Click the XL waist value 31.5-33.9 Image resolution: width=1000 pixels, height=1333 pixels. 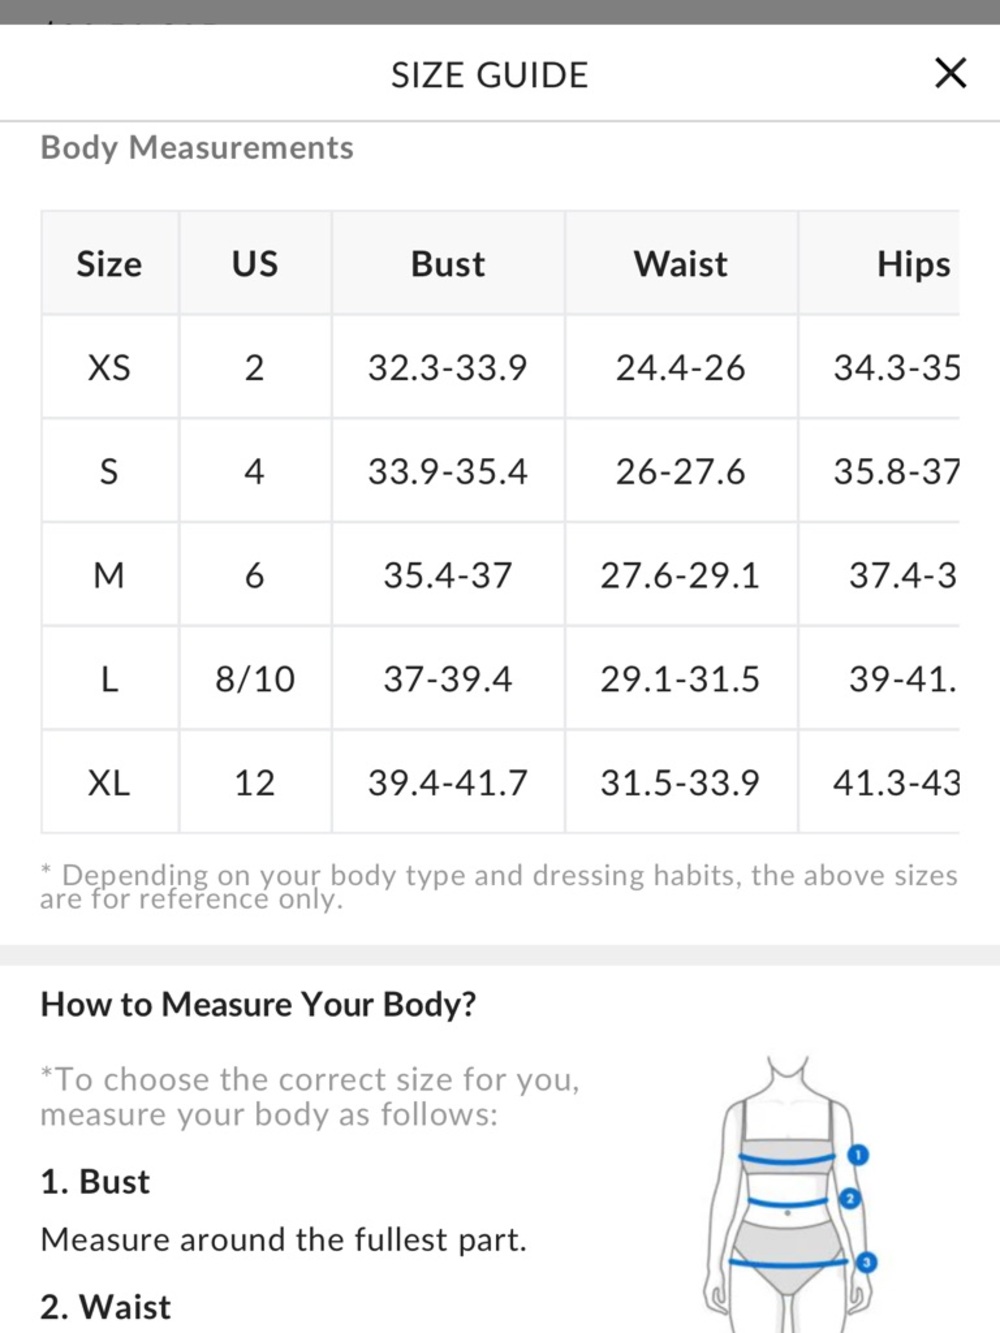pyautogui.click(x=681, y=782)
